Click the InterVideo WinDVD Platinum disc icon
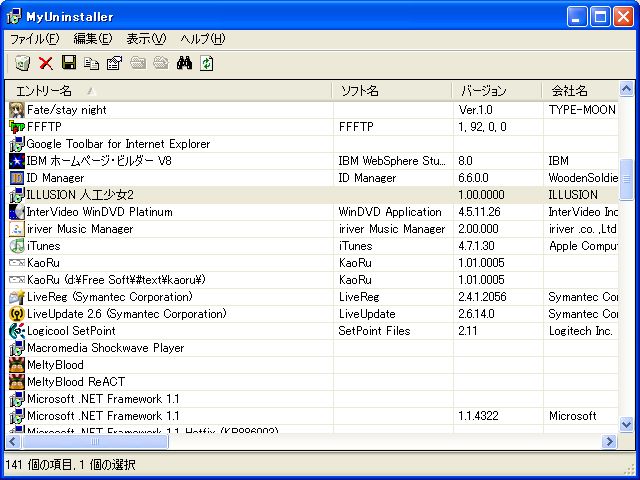The image size is (640, 480). (17, 212)
